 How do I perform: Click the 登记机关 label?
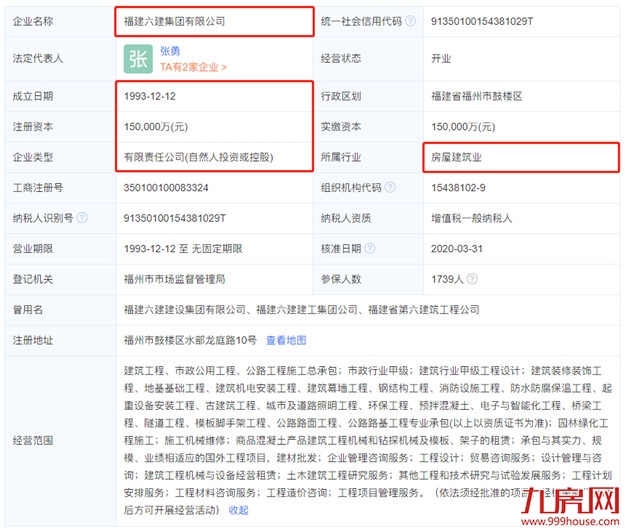33,279
